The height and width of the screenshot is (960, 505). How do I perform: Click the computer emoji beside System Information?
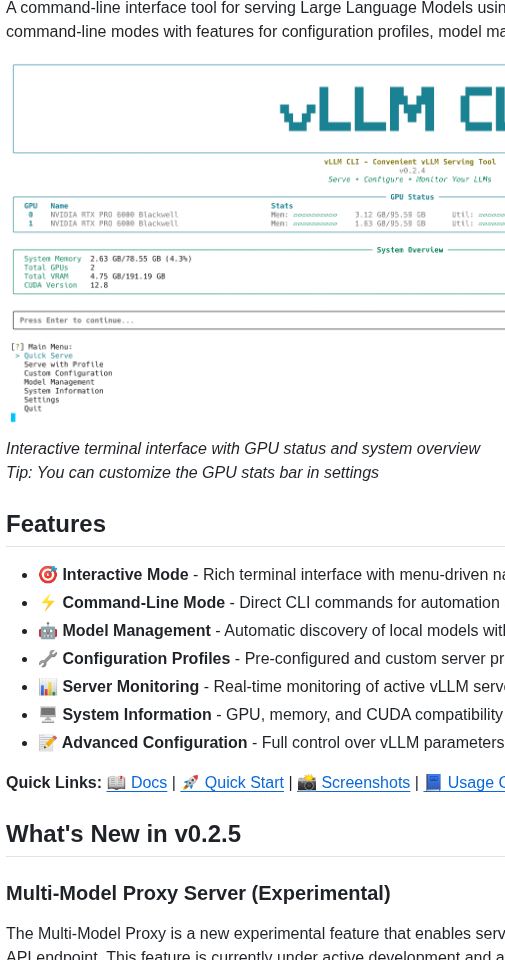pos(48,714)
